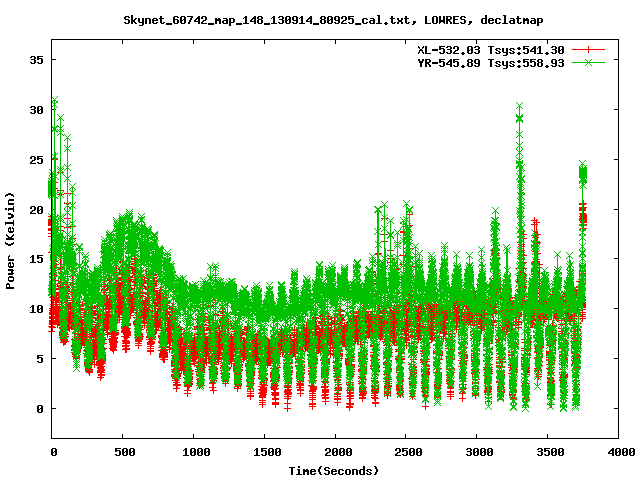
Task: Click the y-axis tick label 5
Action: (x=40, y=359)
